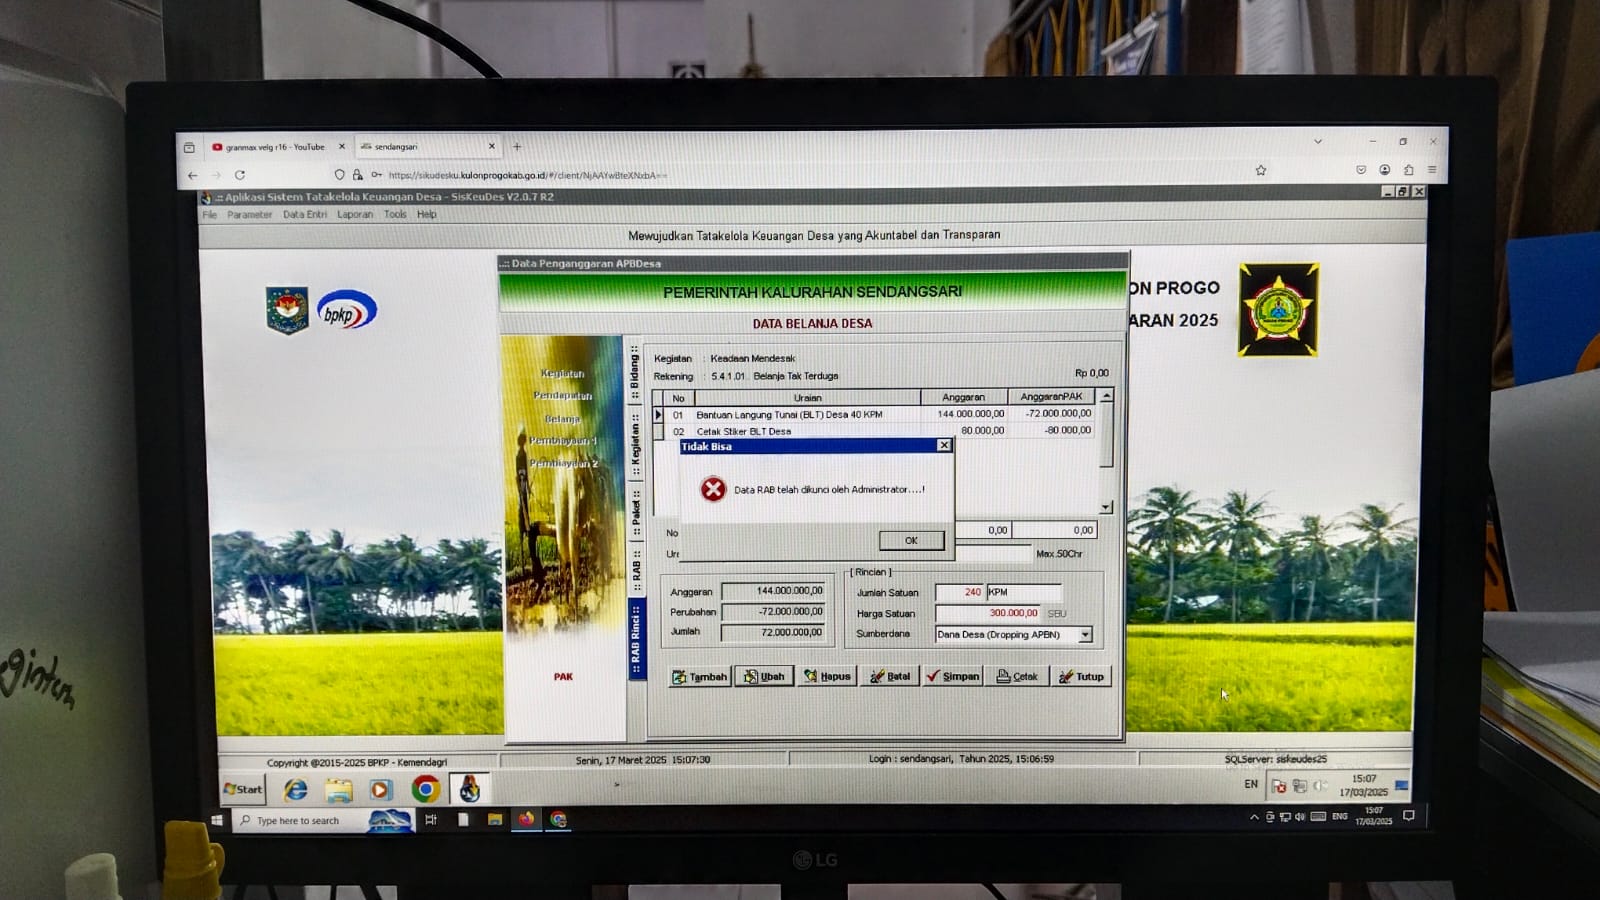Open the browser extensions icon
Image resolution: width=1600 pixels, height=900 pixels.
(1408, 170)
